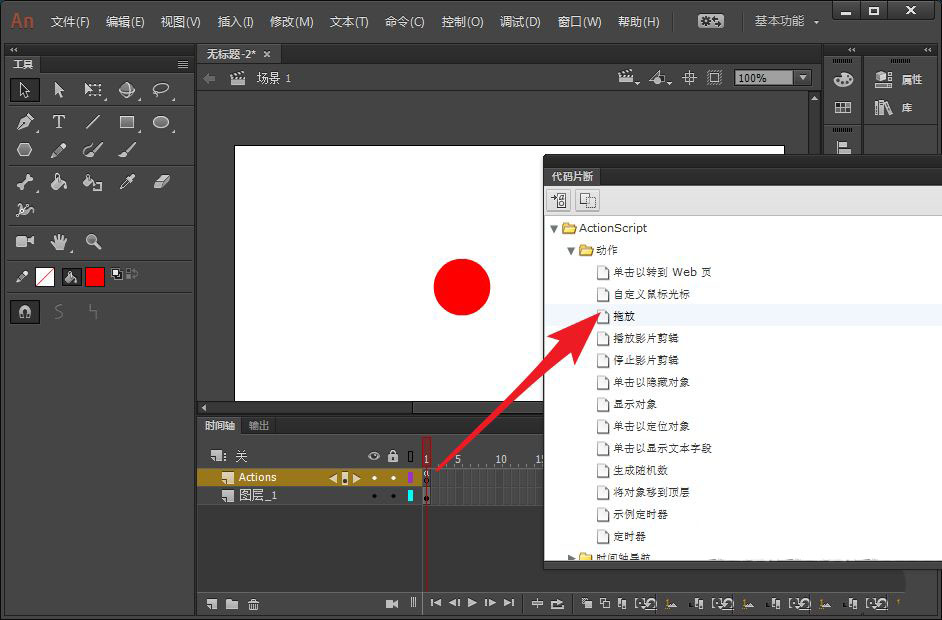The image size is (942, 620).
Task: Click the purple Actions layer color swatch
Action: point(410,478)
